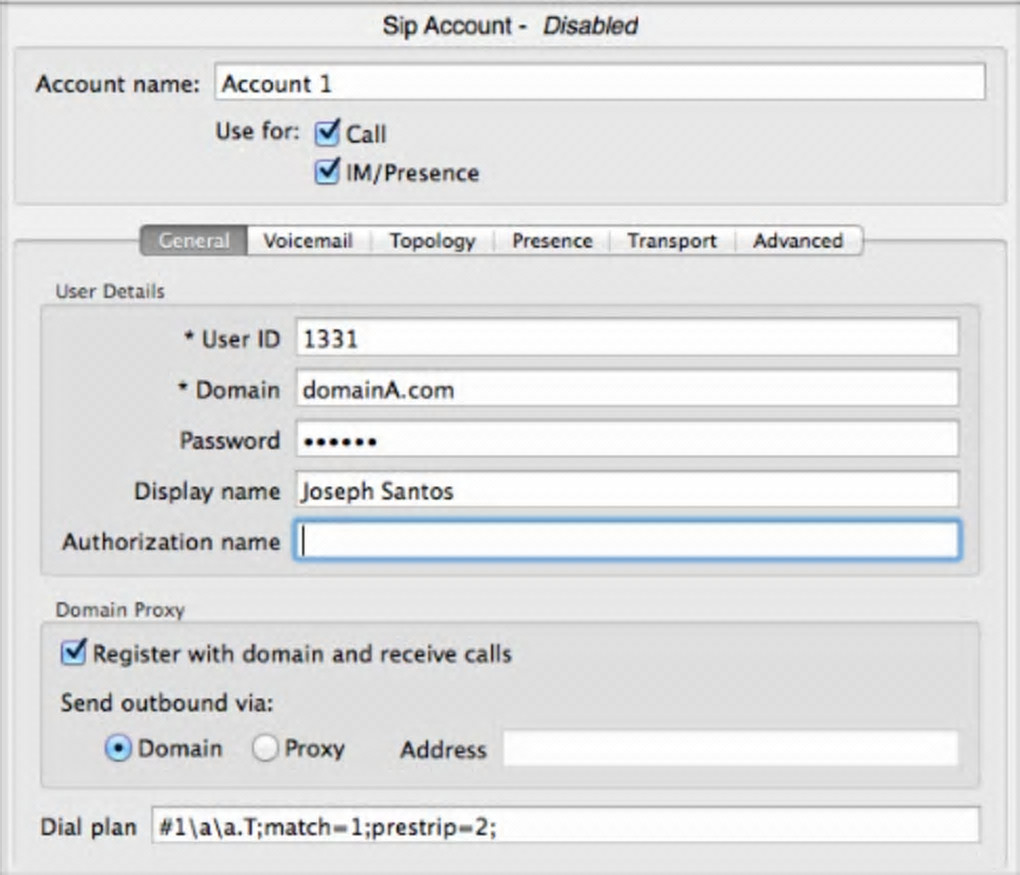
Task: Click the Domain text field containing domainA.com
Action: pyautogui.click(x=627, y=389)
